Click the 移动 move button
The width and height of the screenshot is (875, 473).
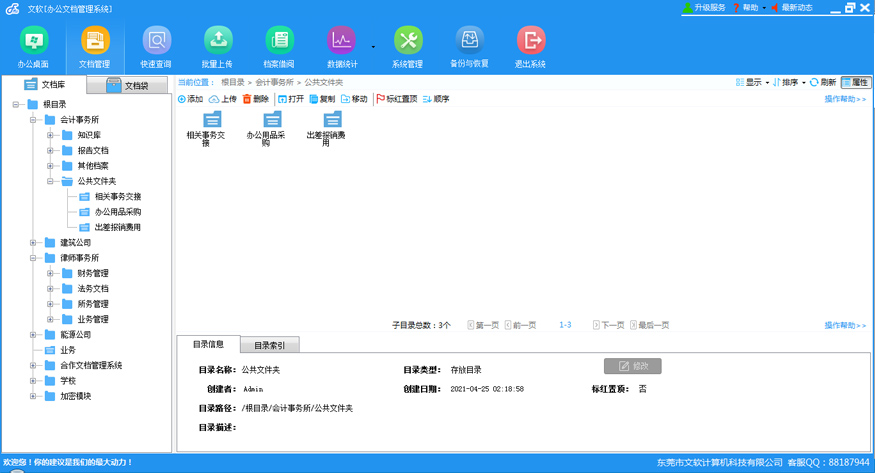354,99
